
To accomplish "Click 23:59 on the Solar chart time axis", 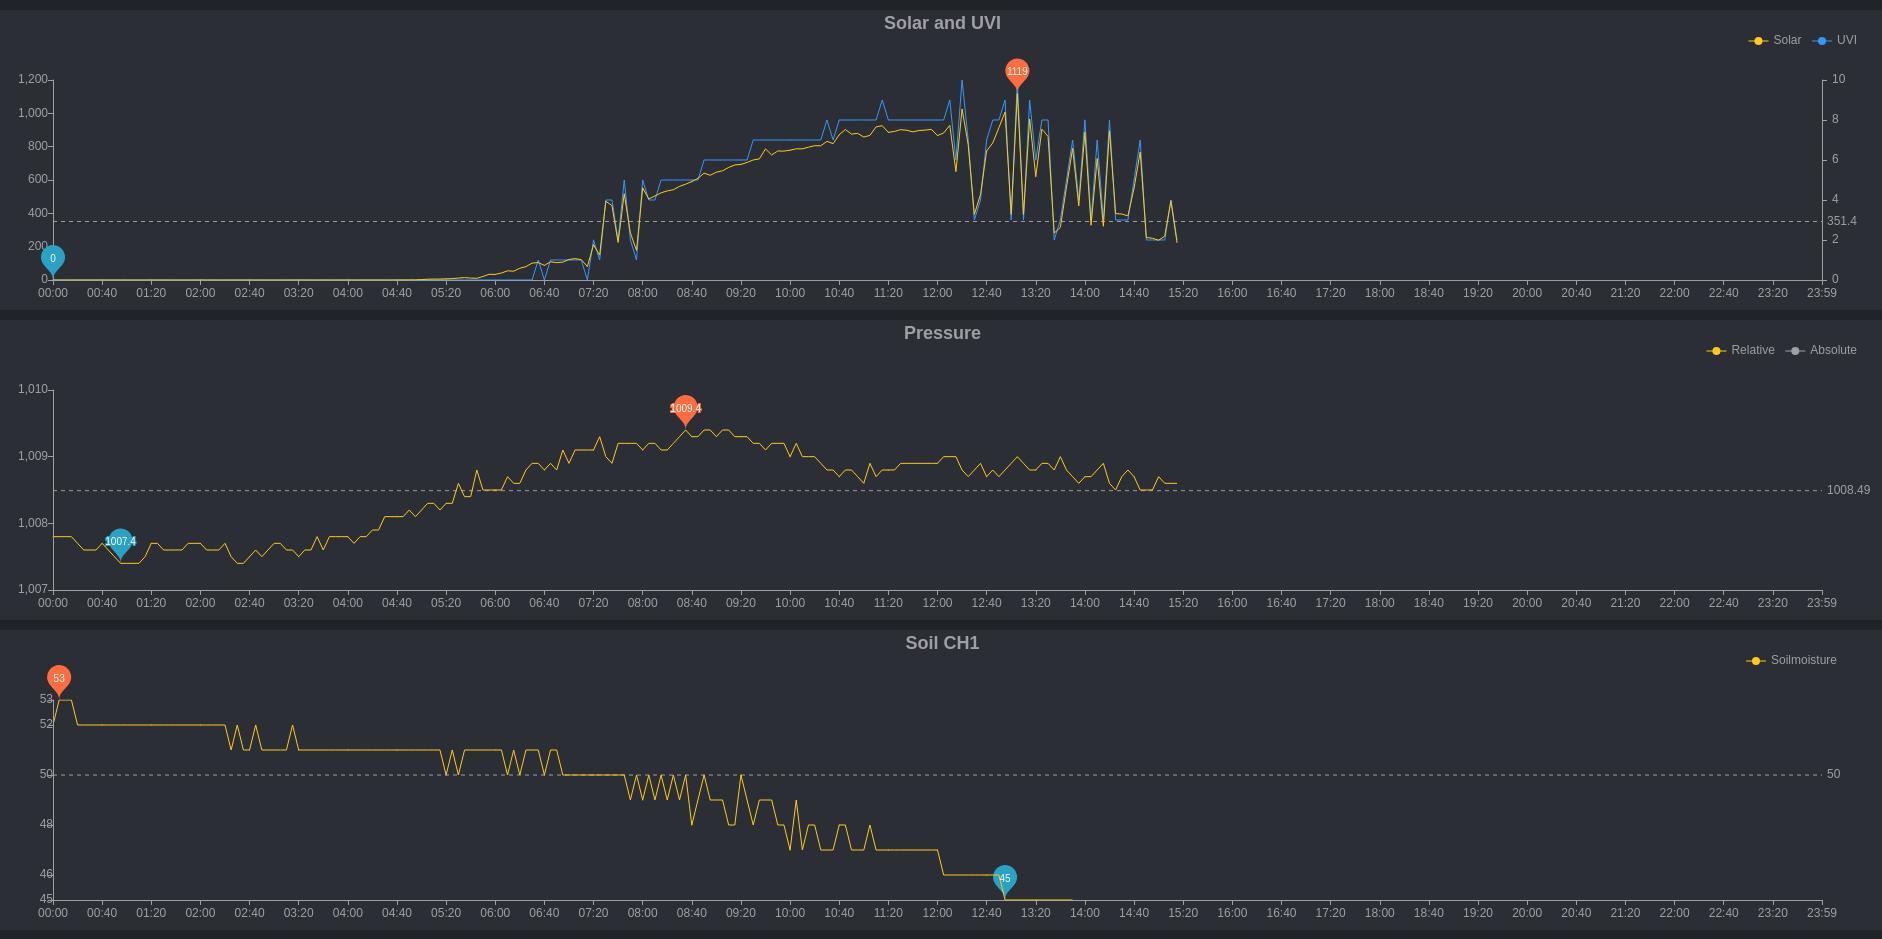I will point(1821,293).
